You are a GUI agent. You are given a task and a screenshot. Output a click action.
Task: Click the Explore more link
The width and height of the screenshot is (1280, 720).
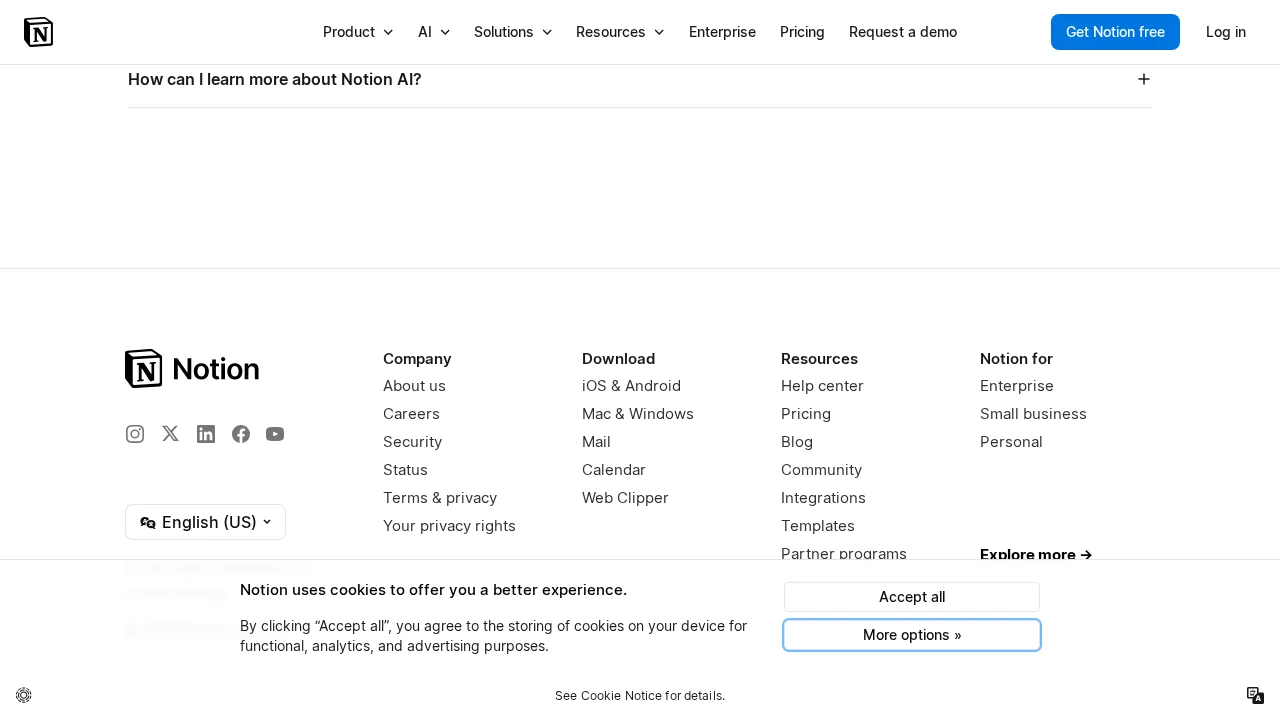point(1036,554)
